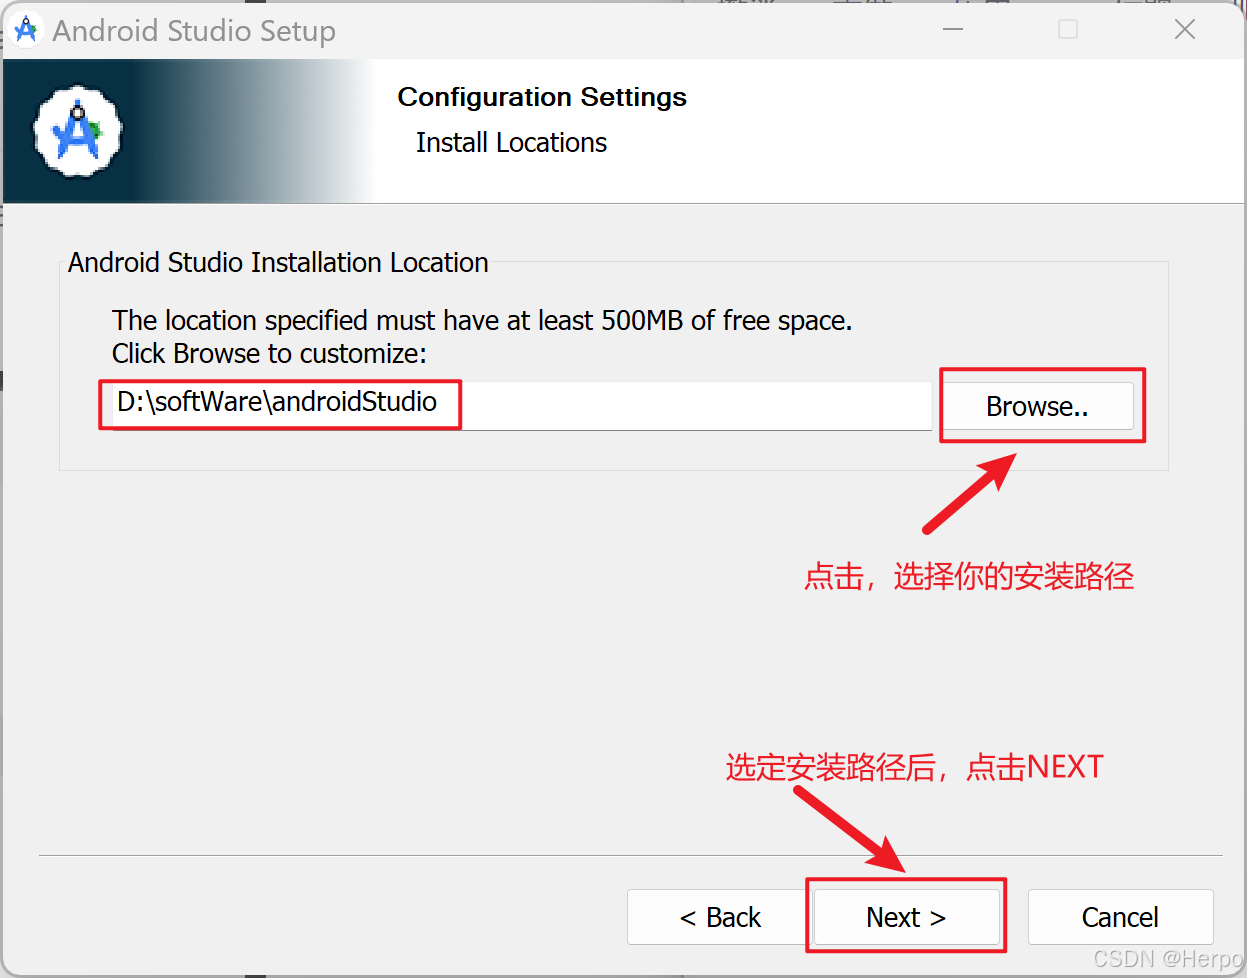The height and width of the screenshot is (978, 1247).
Task: Click the 'Install Locations' subtitle
Action: pos(511,143)
